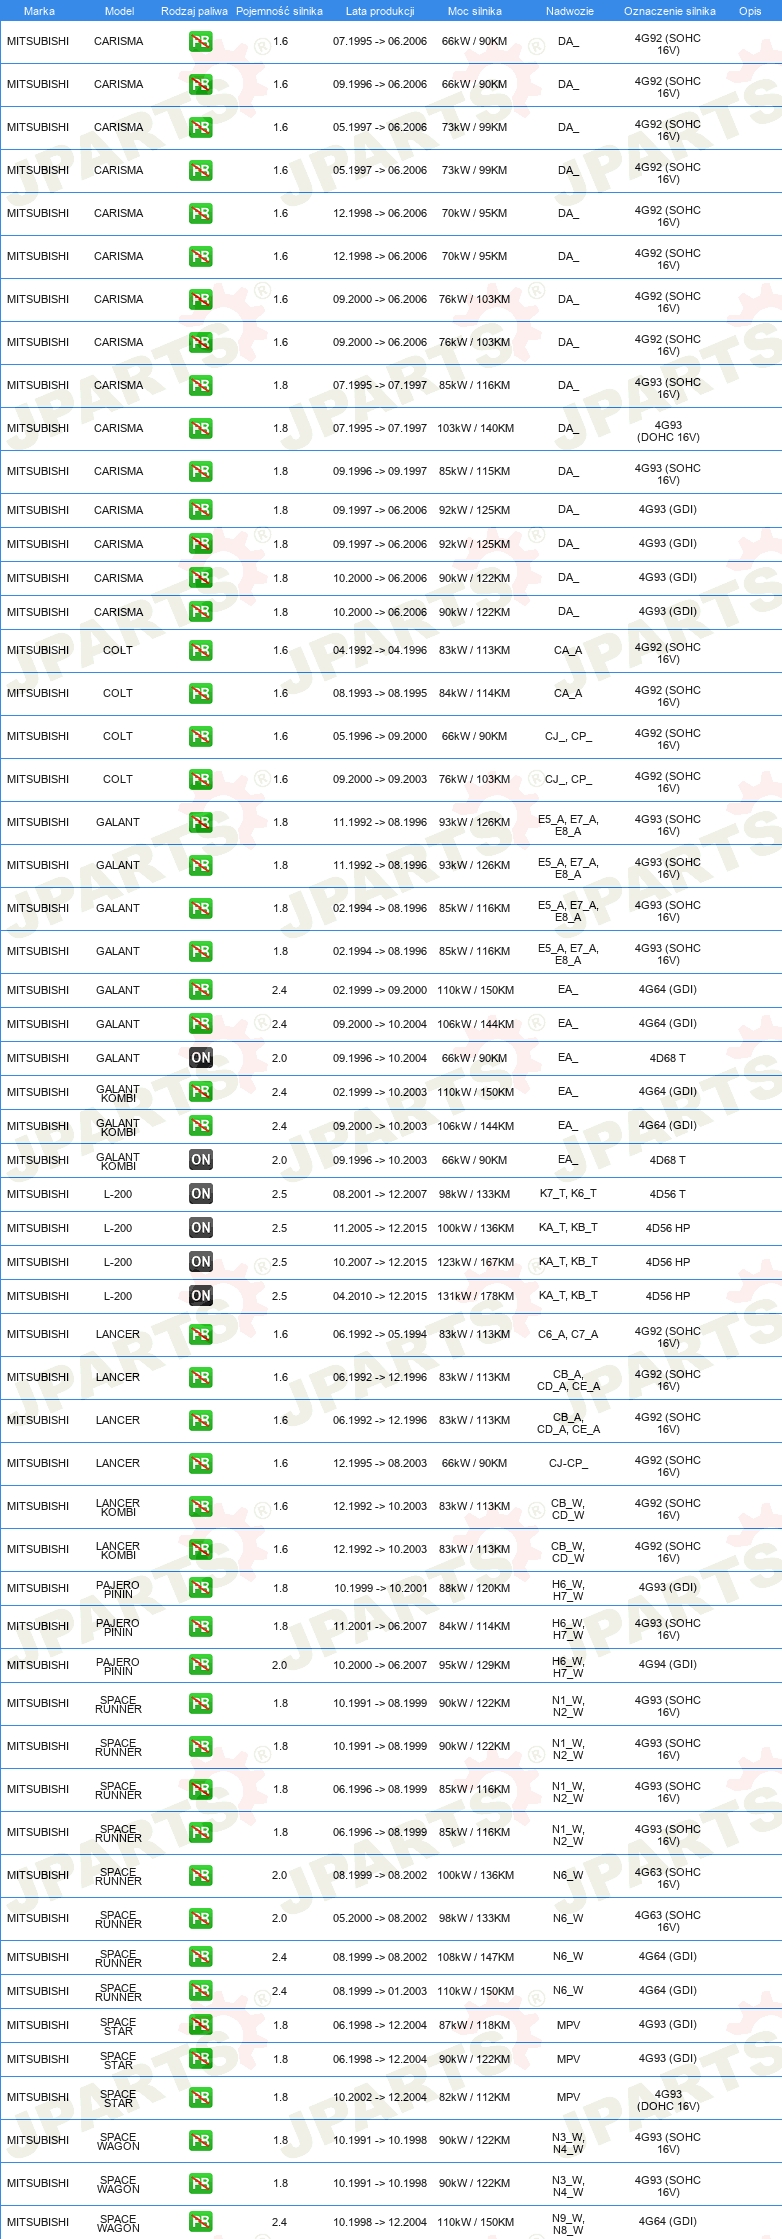Select the CJ-CP_ body code cell
The image size is (782, 2239).
(x=568, y=1463)
